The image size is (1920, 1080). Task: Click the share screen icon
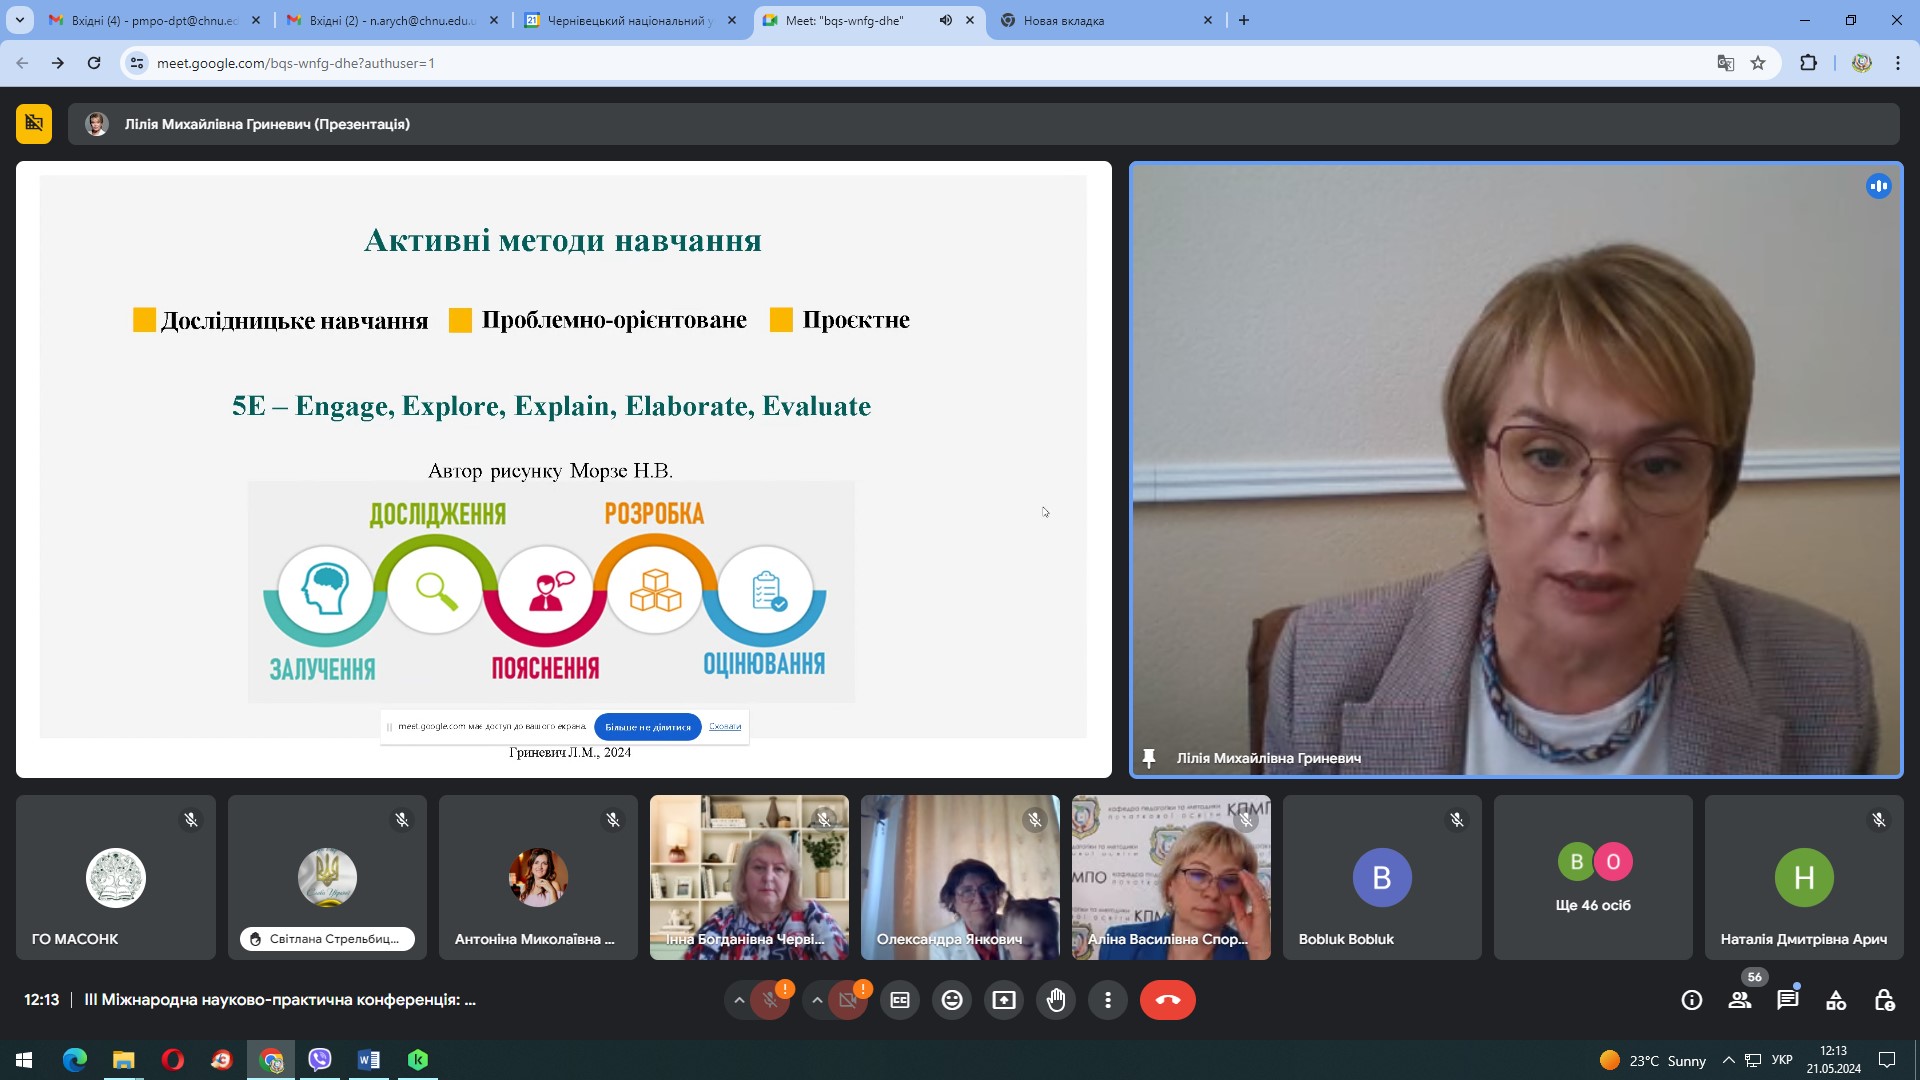(1004, 1000)
